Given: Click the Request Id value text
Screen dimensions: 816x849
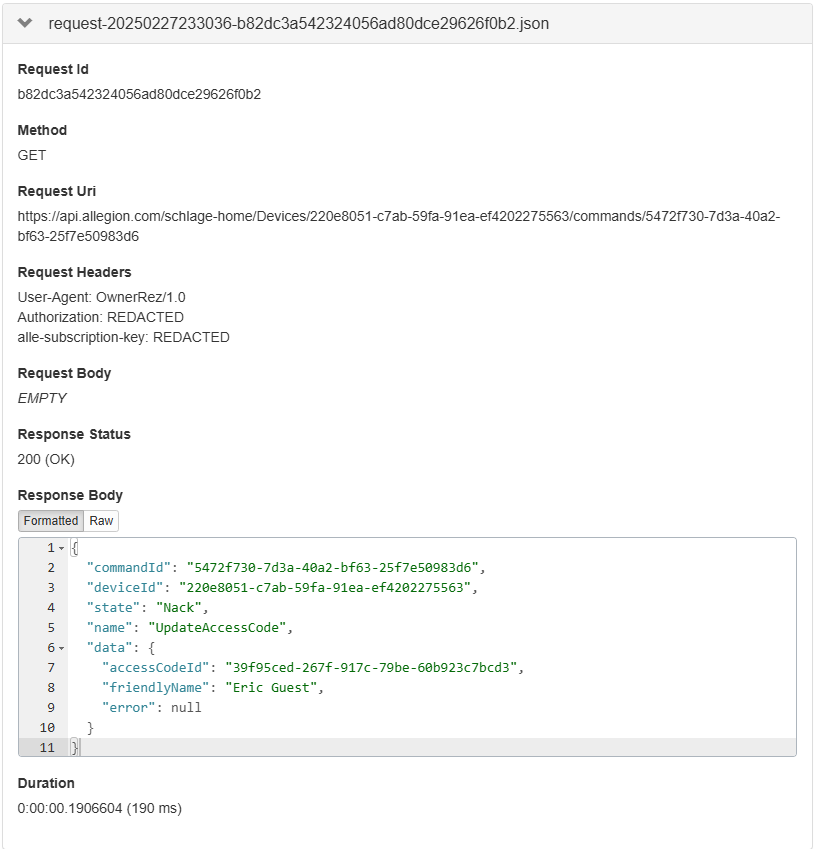Looking at the screenshot, I should (x=139, y=94).
